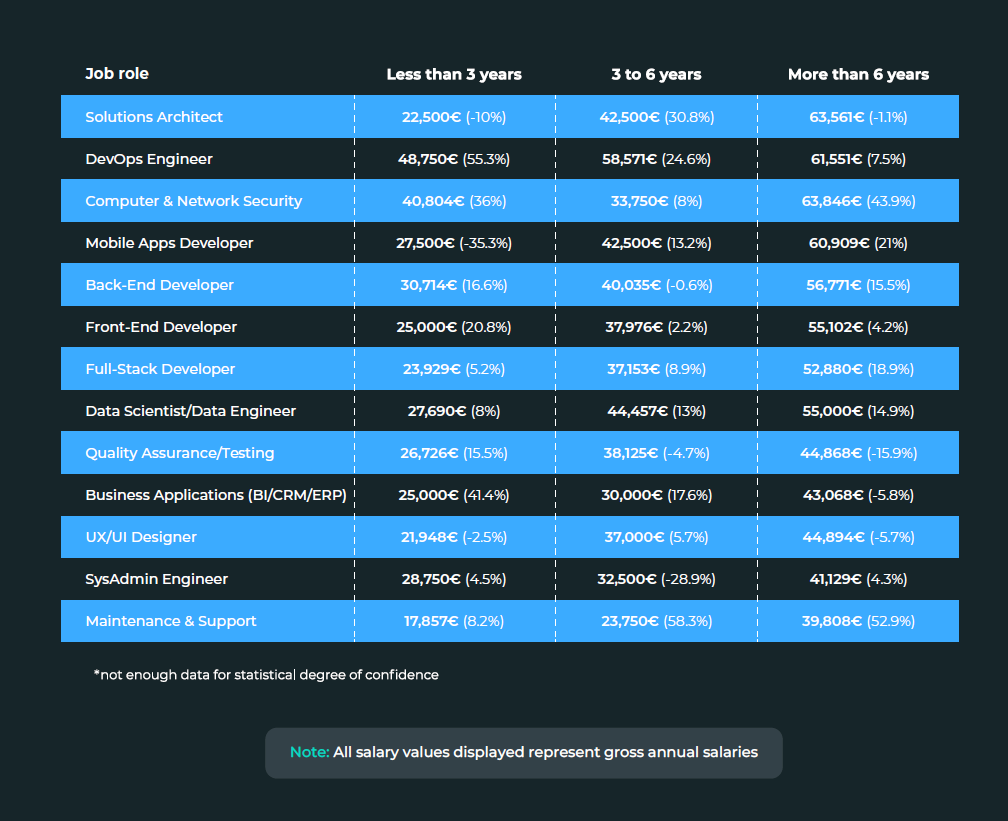Click the 27,690€ (8%) cell
1008x821 pixels.
tap(454, 411)
